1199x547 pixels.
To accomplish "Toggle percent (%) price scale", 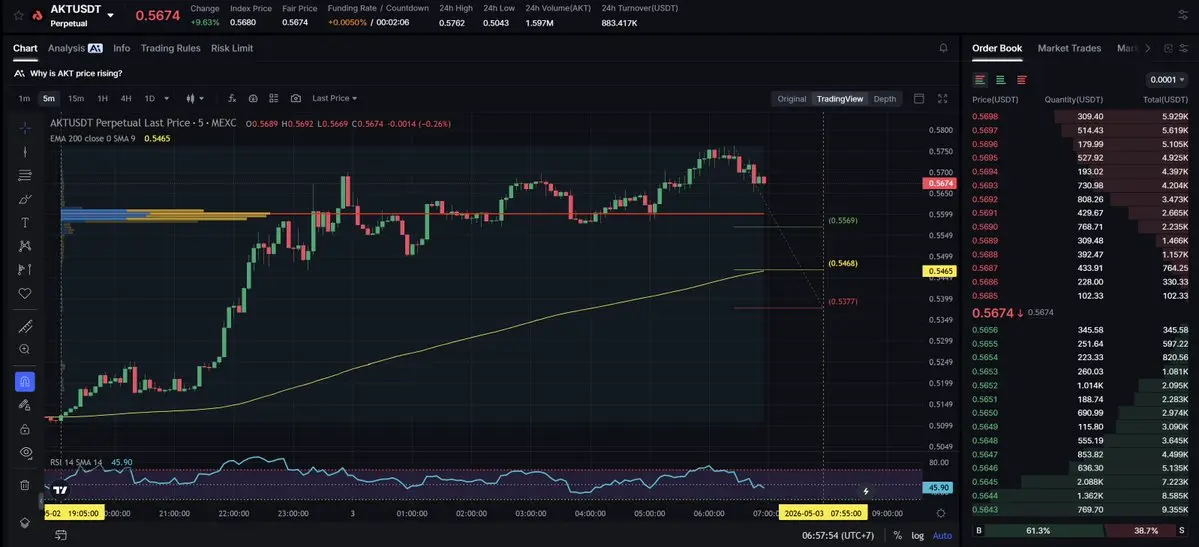I will coord(897,536).
